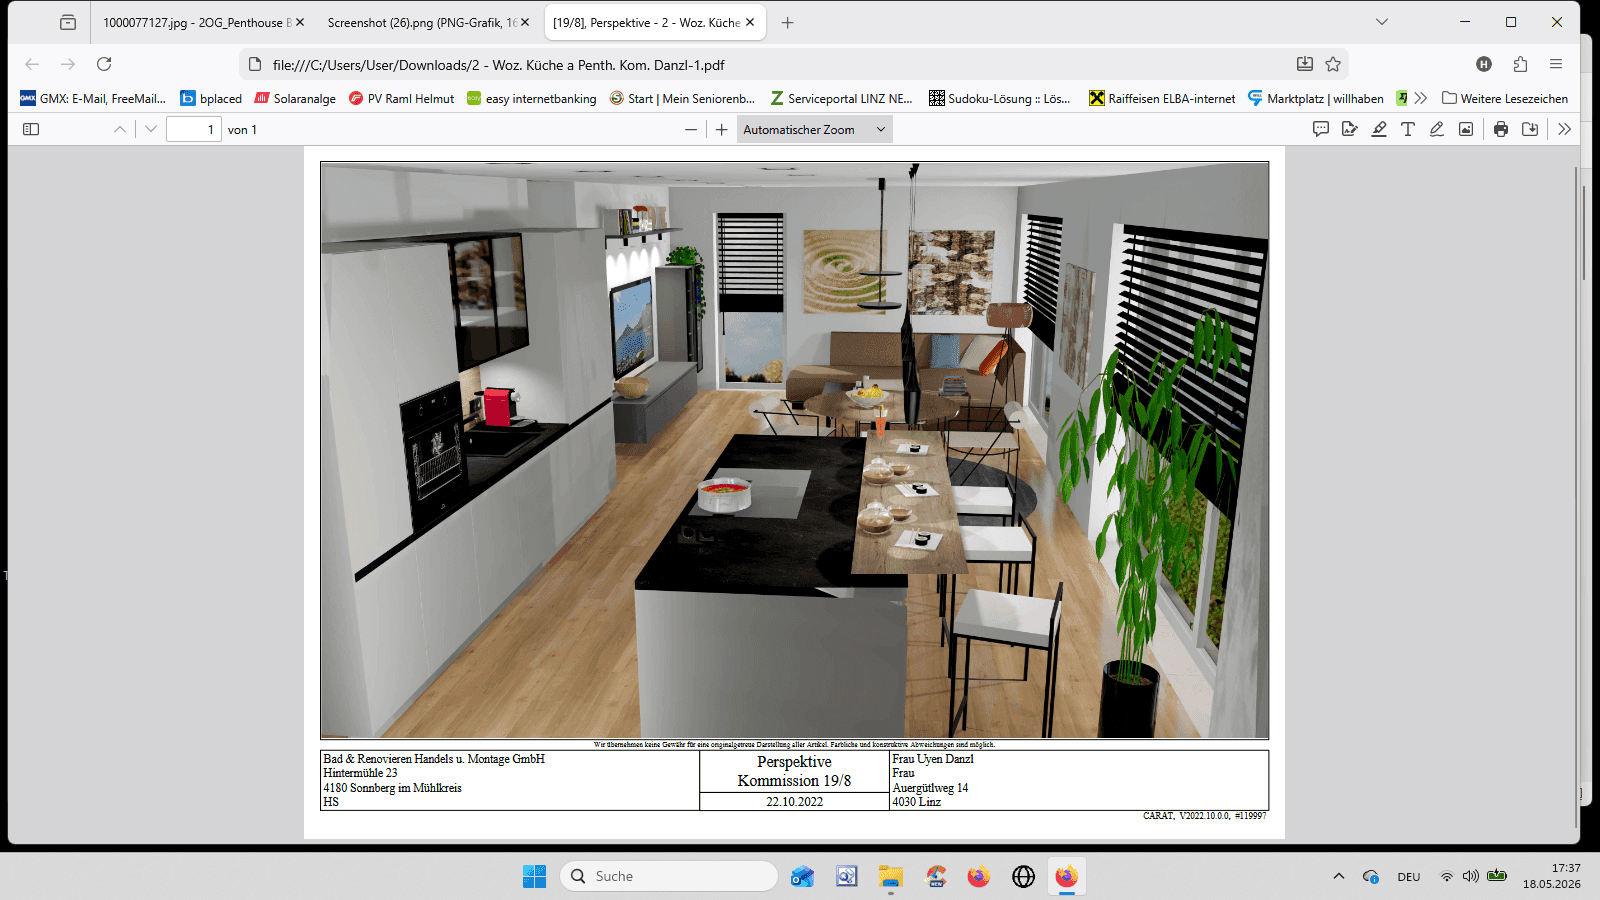This screenshot has height=900, width=1600.
Task: Zoom out the PDF document
Action: (691, 129)
